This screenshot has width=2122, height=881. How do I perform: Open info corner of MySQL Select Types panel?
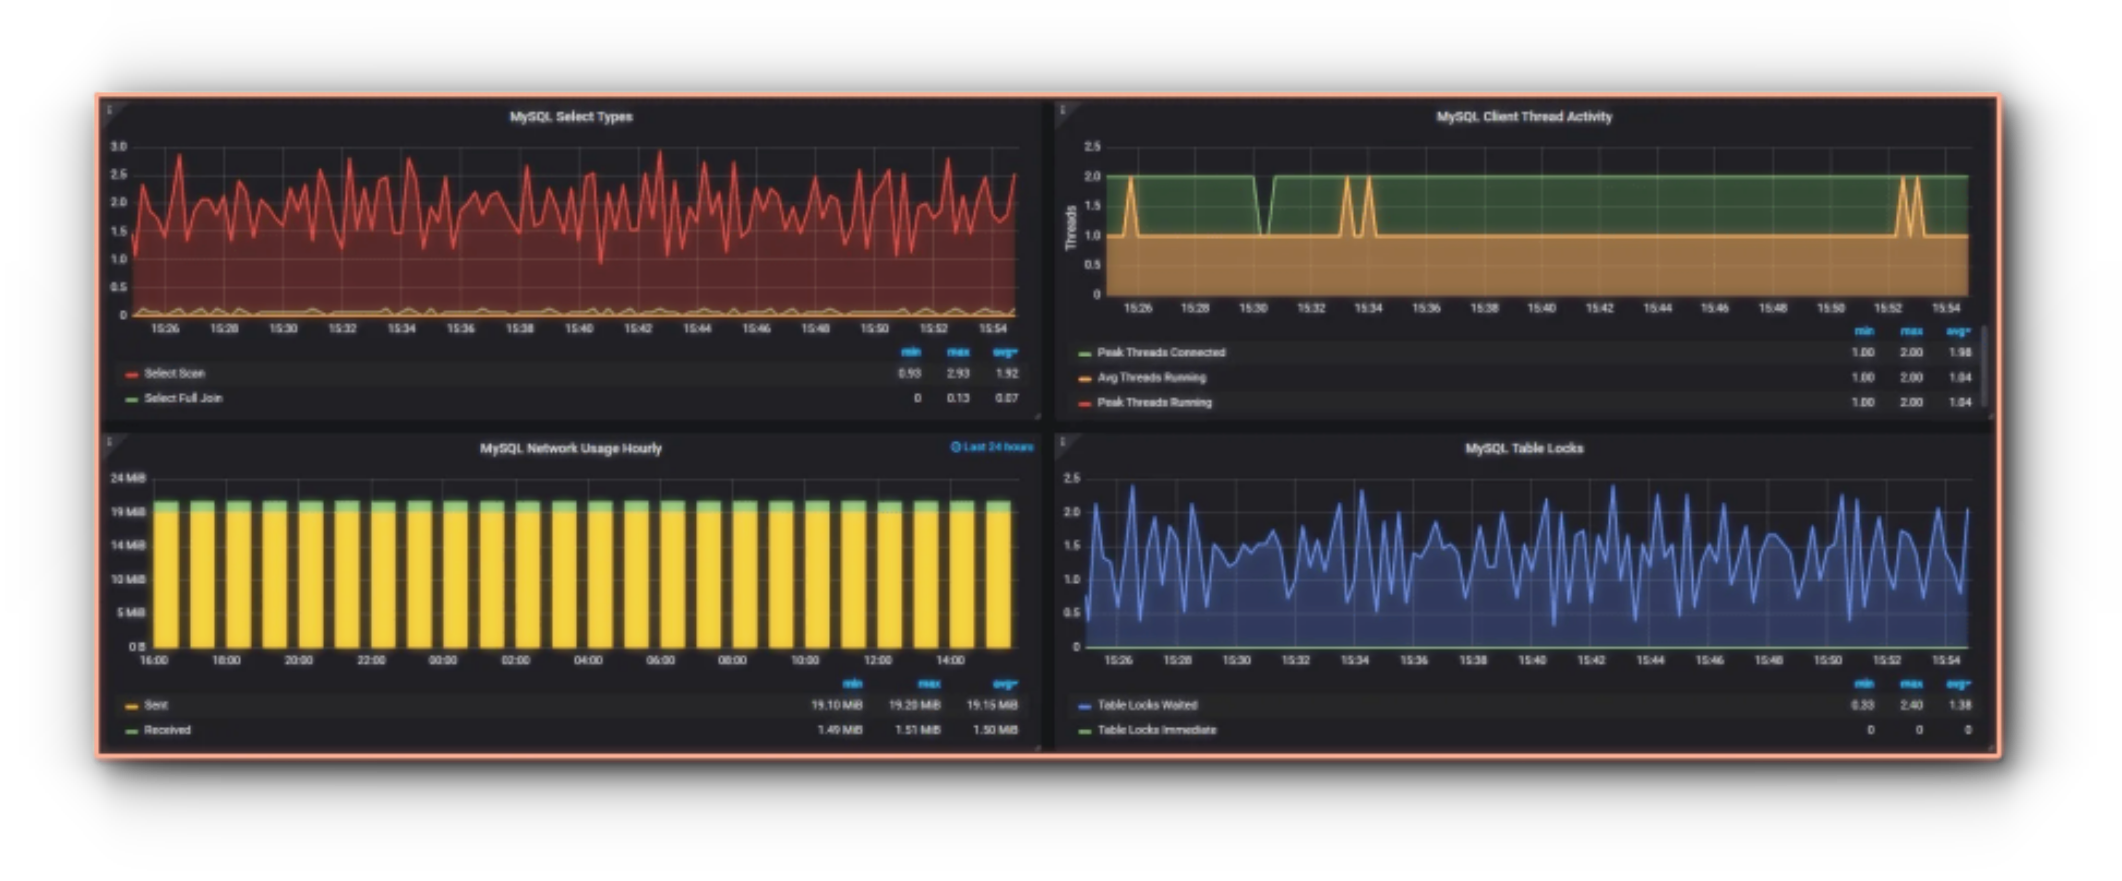pyautogui.click(x=109, y=110)
